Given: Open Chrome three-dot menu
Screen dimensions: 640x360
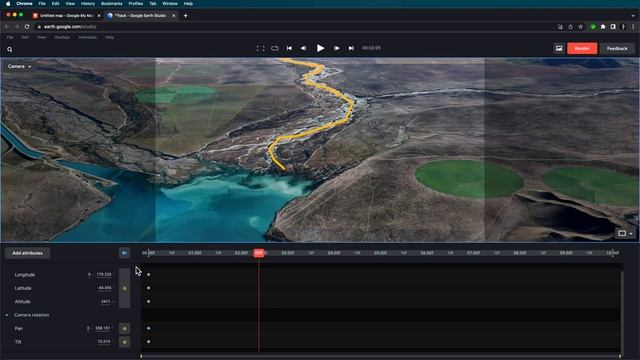Looking at the screenshot, I should 633,27.
